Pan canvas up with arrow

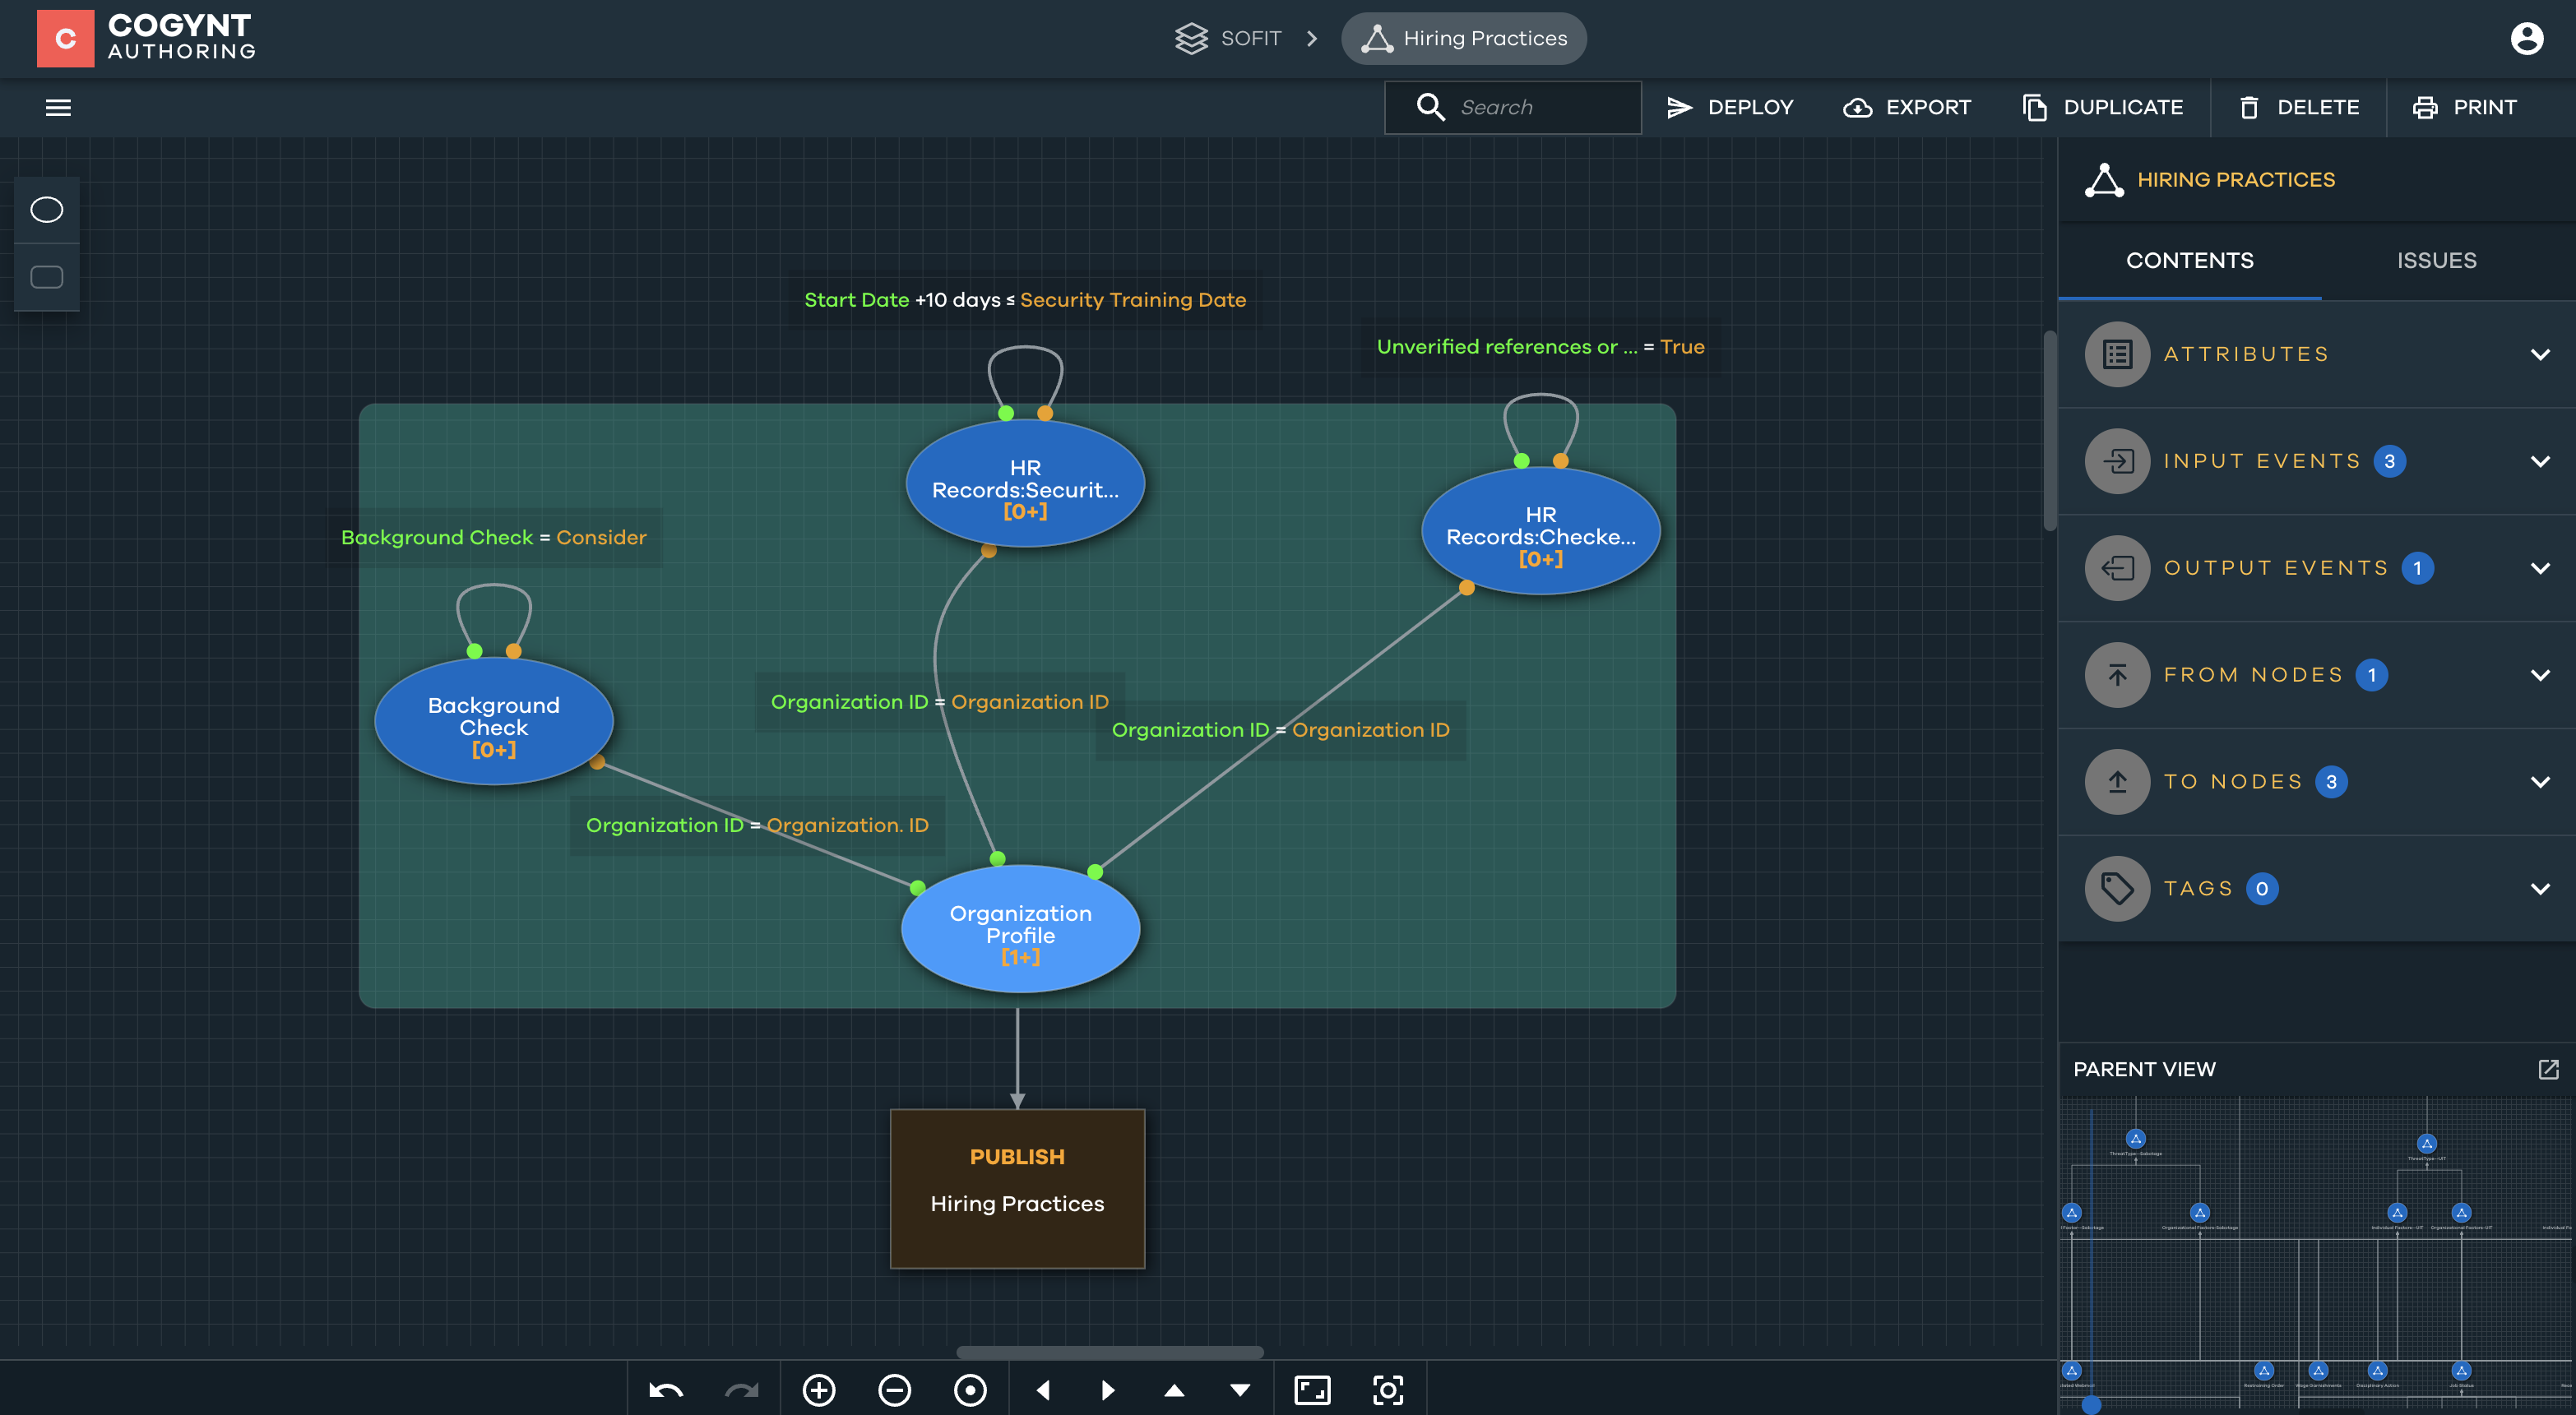pos(1174,1390)
